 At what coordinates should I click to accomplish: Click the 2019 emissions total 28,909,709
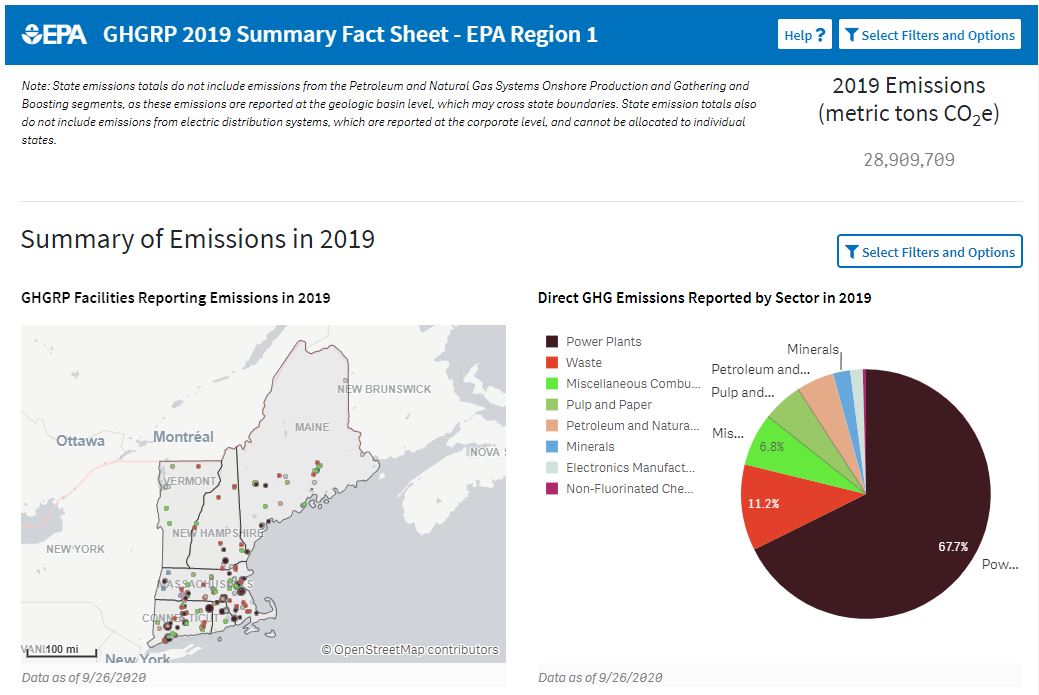pyautogui.click(x=908, y=160)
